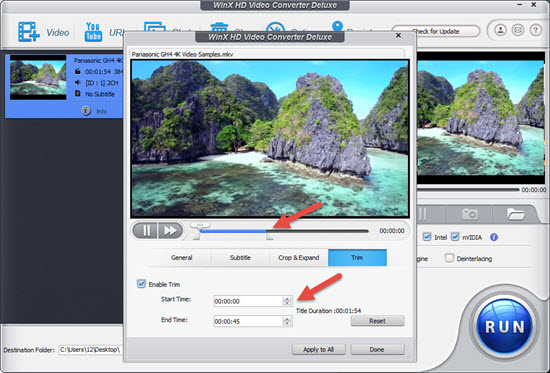Close the trim dialog window

[x=398, y=35]
